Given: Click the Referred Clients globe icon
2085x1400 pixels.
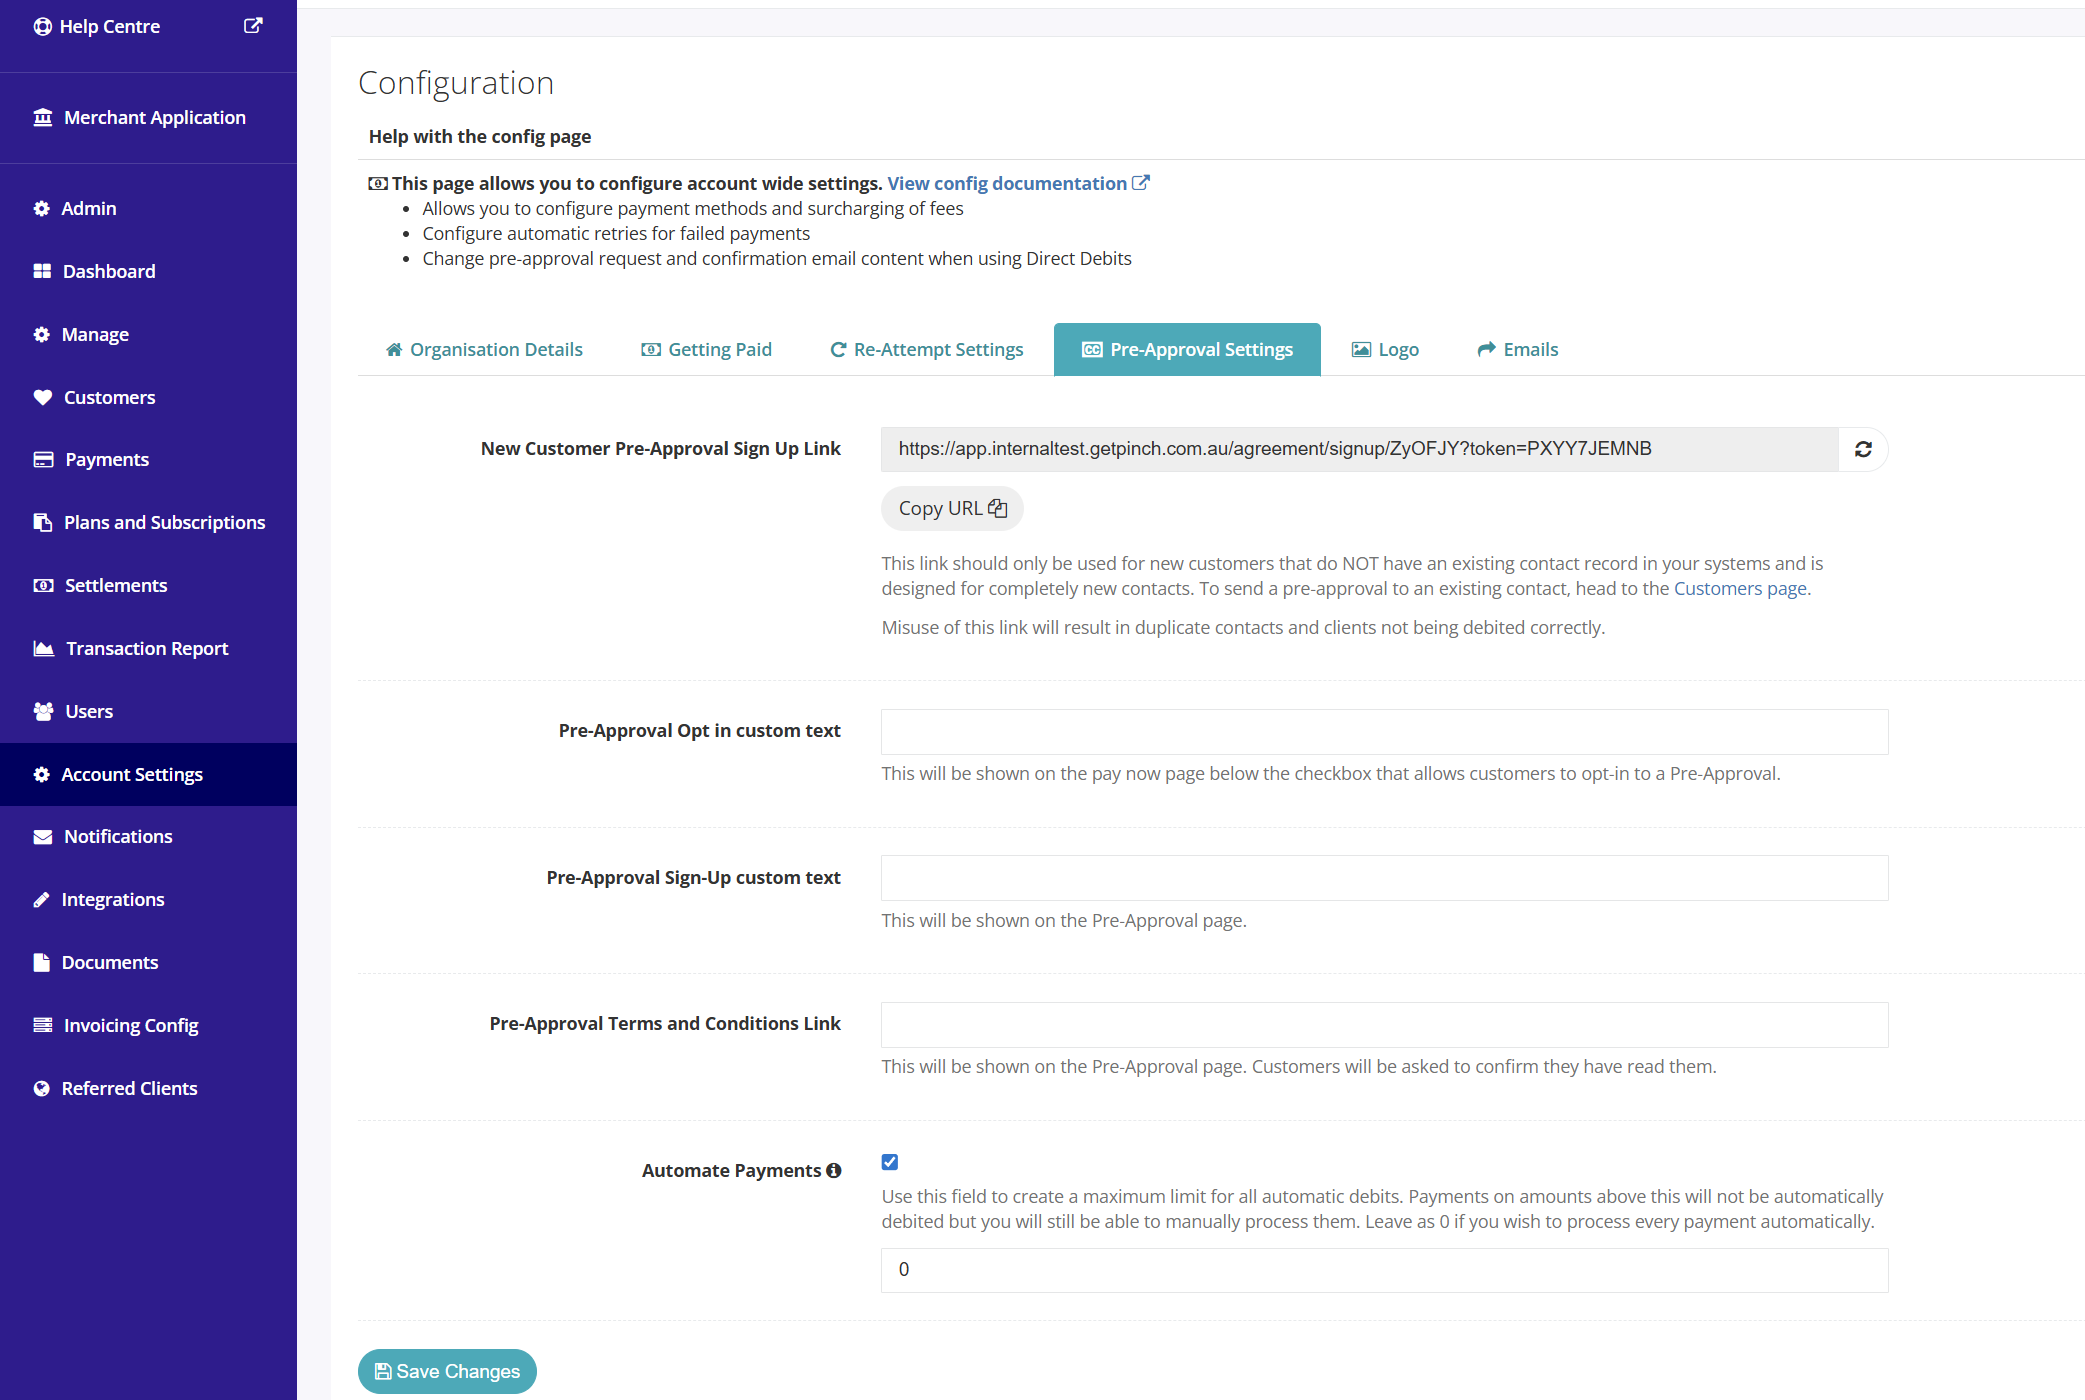Looking at the screenshot, I should click(x=41, y=1089).
